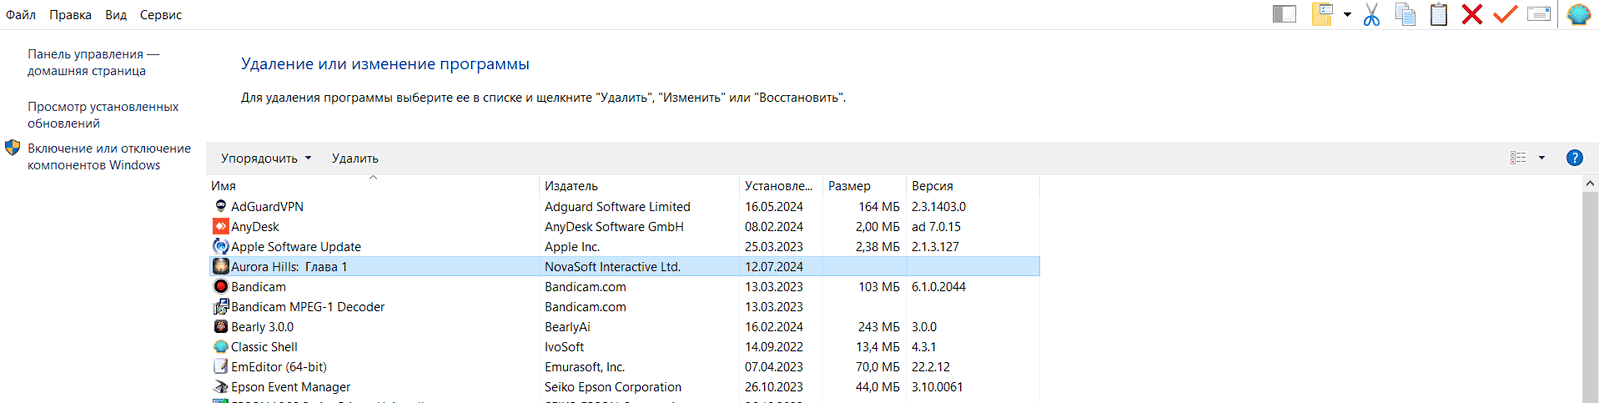The height and width of the screenshot is (403, 1599).
Task: Select the Epson Event Manager name
Action: (291, 387)
